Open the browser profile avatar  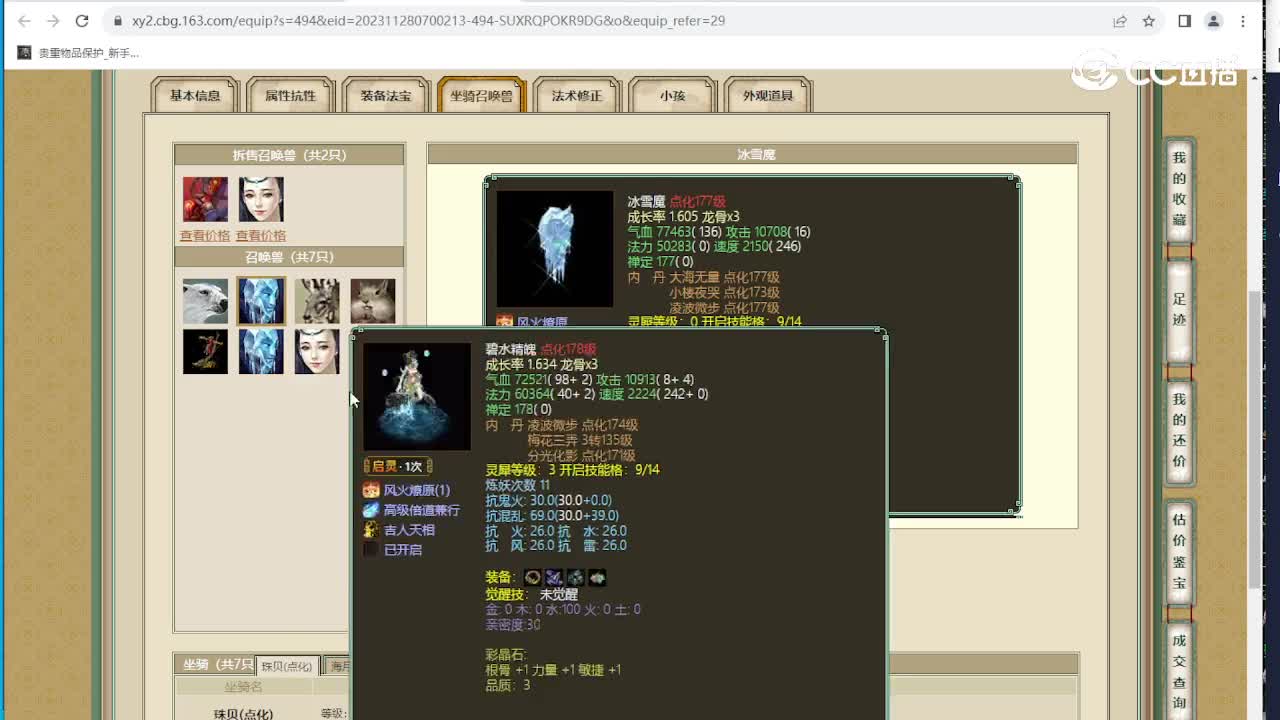tap(1214, 21)
